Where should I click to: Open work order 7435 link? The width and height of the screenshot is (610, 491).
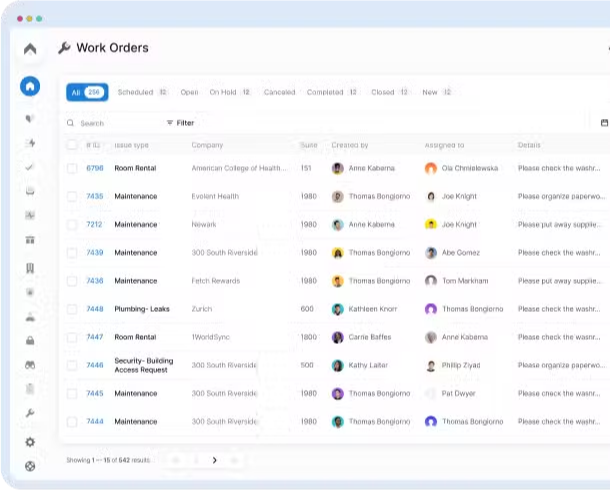(95, 197)
